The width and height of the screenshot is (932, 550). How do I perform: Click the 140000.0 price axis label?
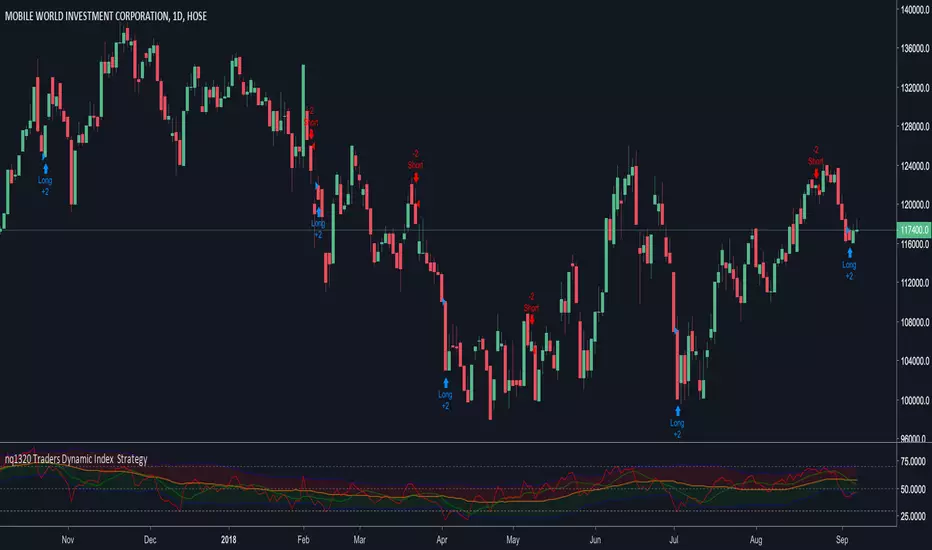tap(915, 10)
